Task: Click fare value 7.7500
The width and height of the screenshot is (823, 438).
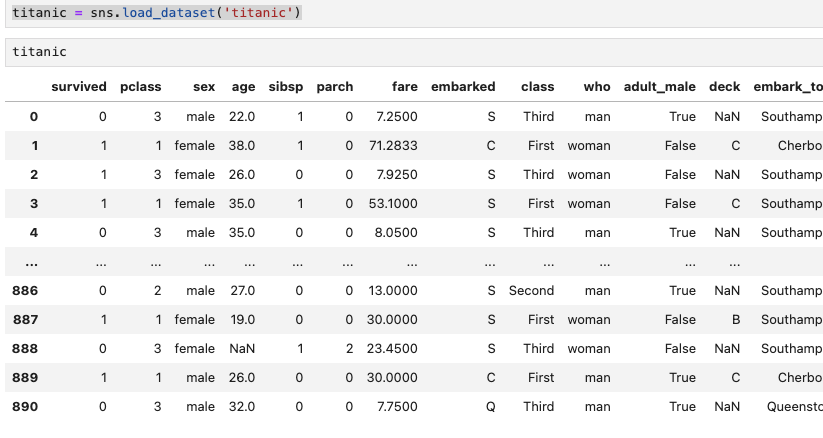Action: point(397,406)
